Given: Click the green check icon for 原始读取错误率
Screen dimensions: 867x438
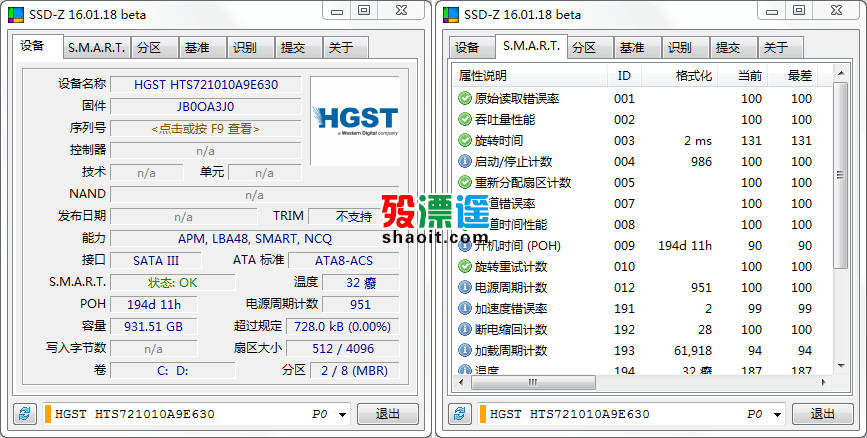Looking at the screenshot, I should click(464, 98).
